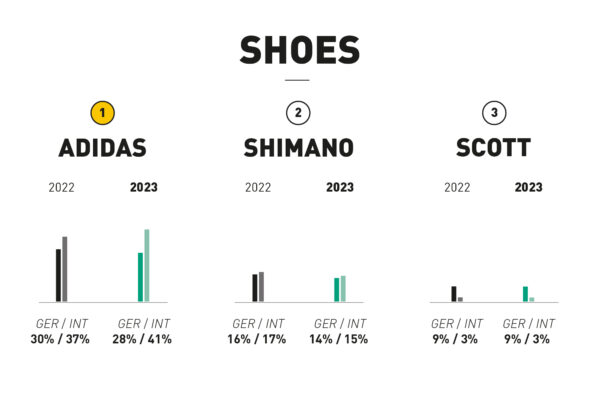Select the SCOTT brand title

click(493, 148)
